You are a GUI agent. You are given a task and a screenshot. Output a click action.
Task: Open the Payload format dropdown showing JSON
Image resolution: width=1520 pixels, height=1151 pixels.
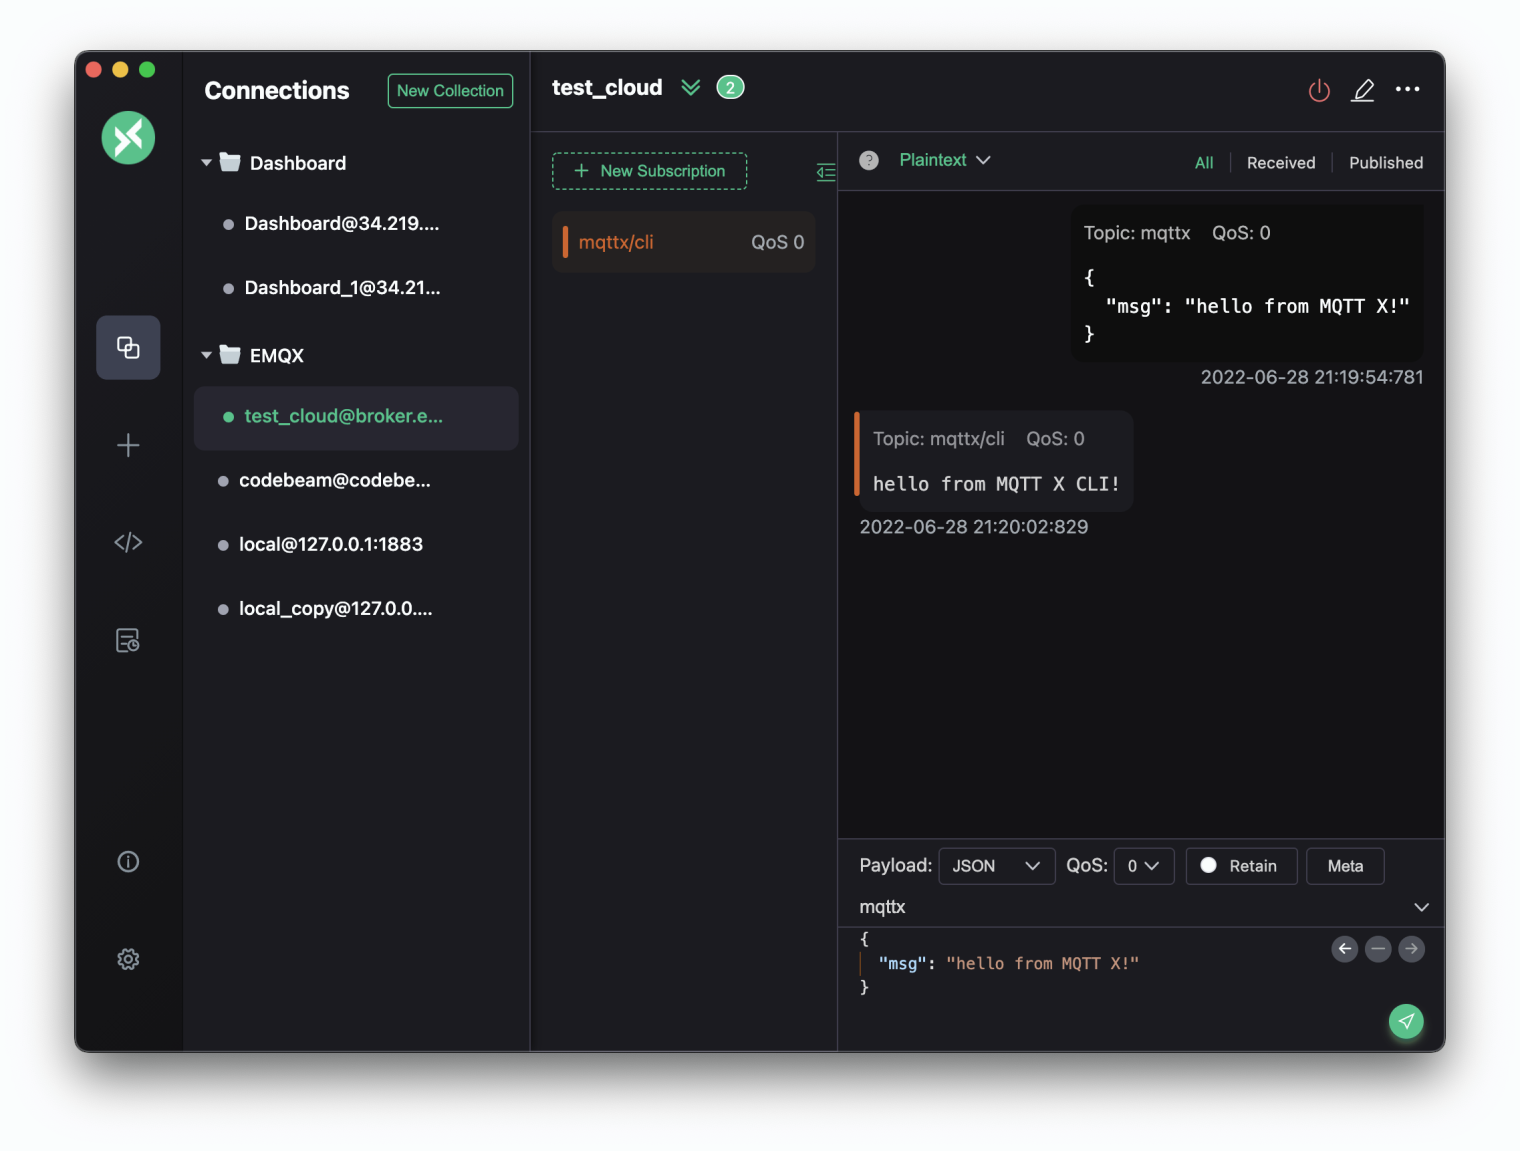996,866
